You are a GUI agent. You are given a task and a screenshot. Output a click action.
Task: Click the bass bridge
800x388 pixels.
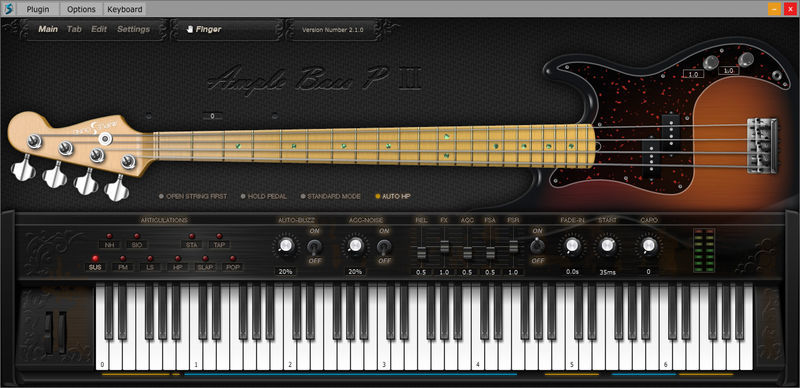tap(763, 145)
